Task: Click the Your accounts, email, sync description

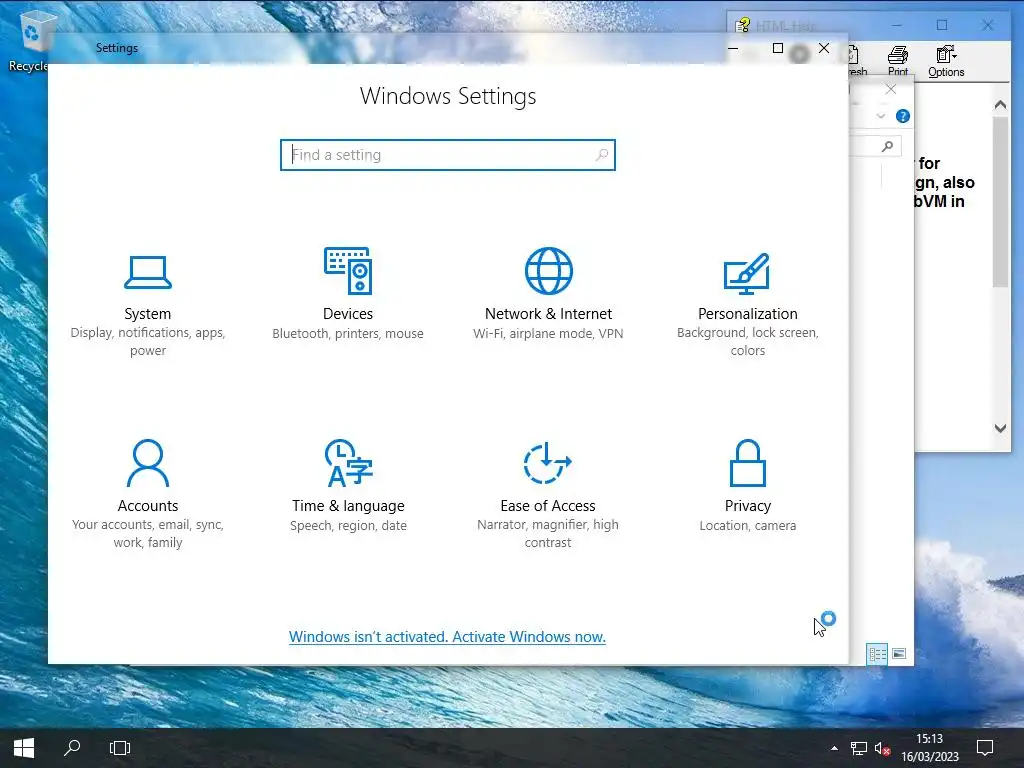Action: [x=148, y=534]
